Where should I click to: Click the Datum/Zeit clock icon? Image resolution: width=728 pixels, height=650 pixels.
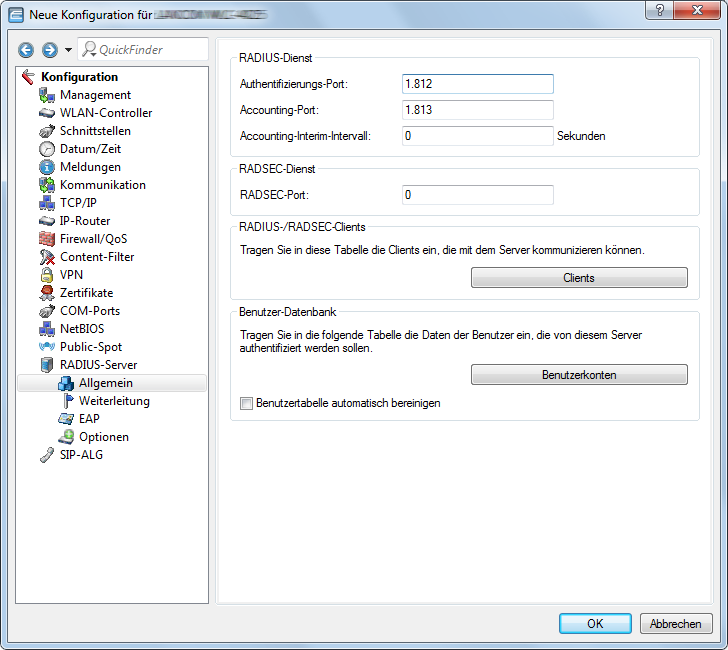(46, 149)
